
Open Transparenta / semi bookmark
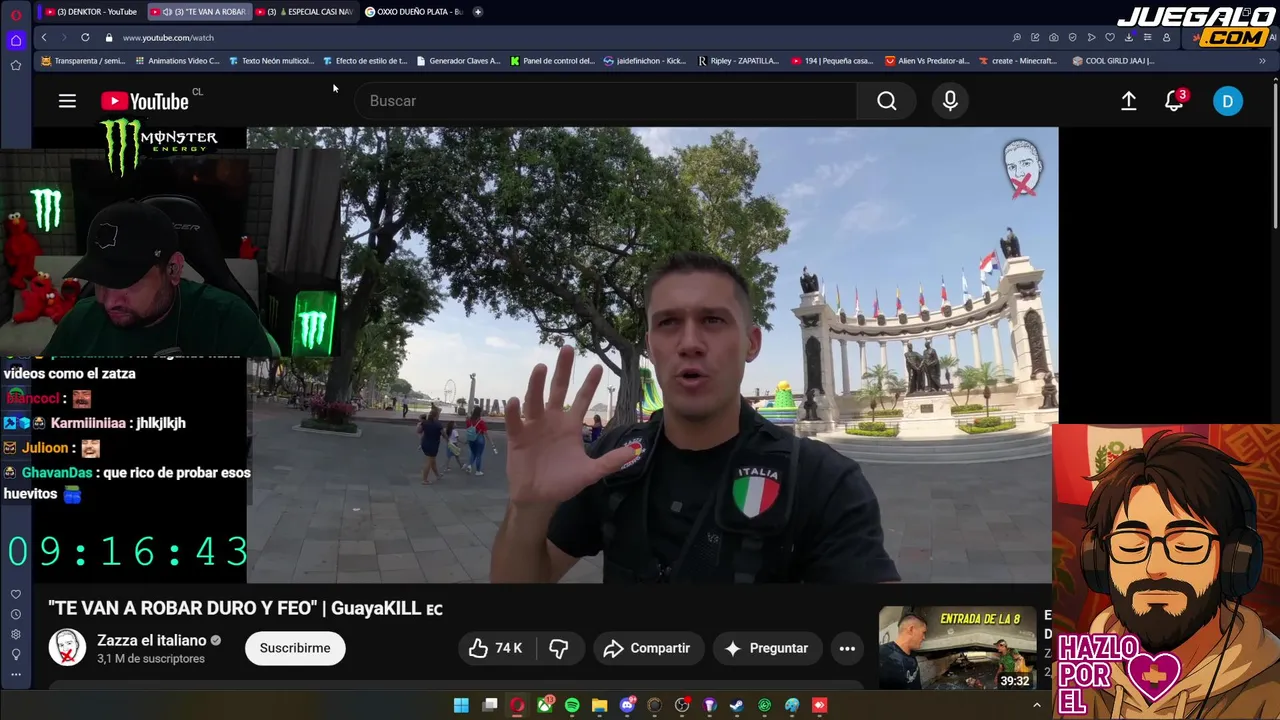(83, 61)
